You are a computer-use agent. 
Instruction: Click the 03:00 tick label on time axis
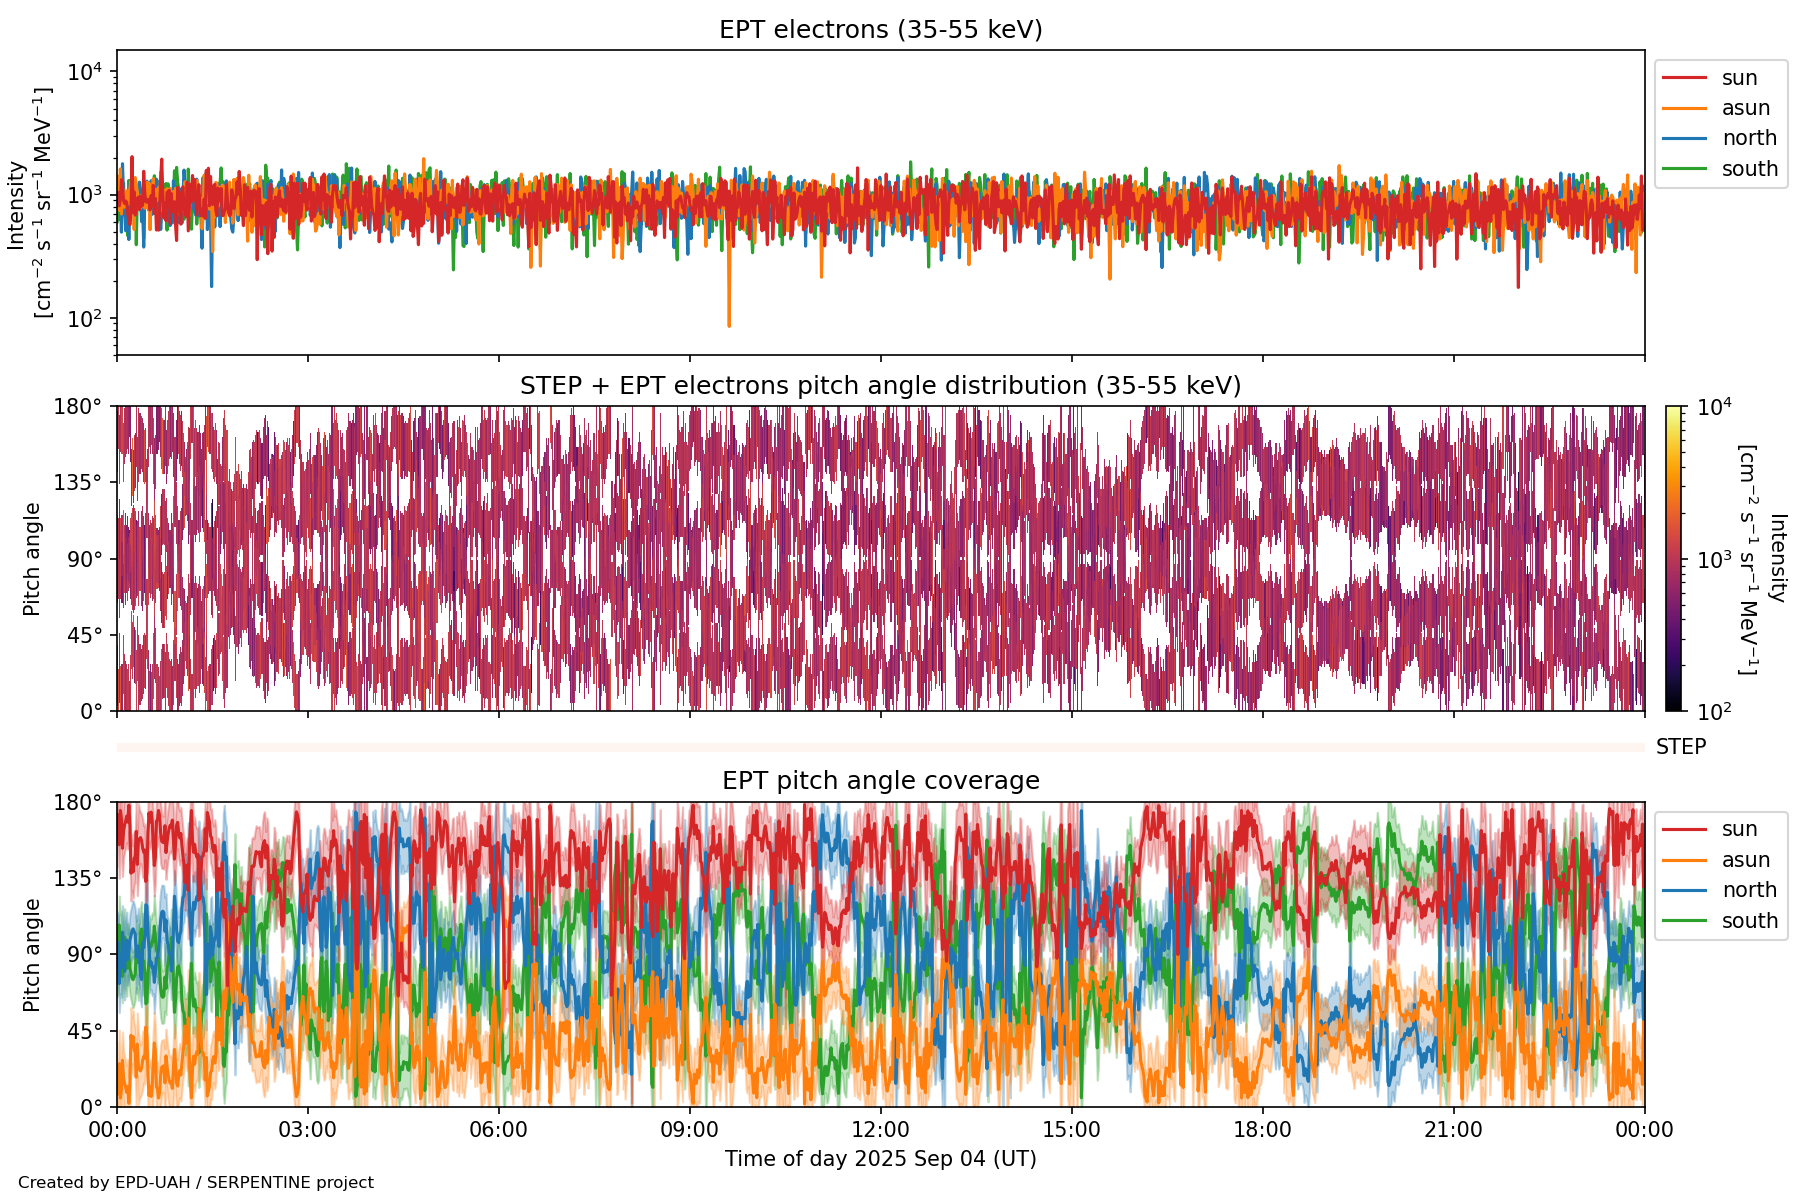click(307, 1130)
